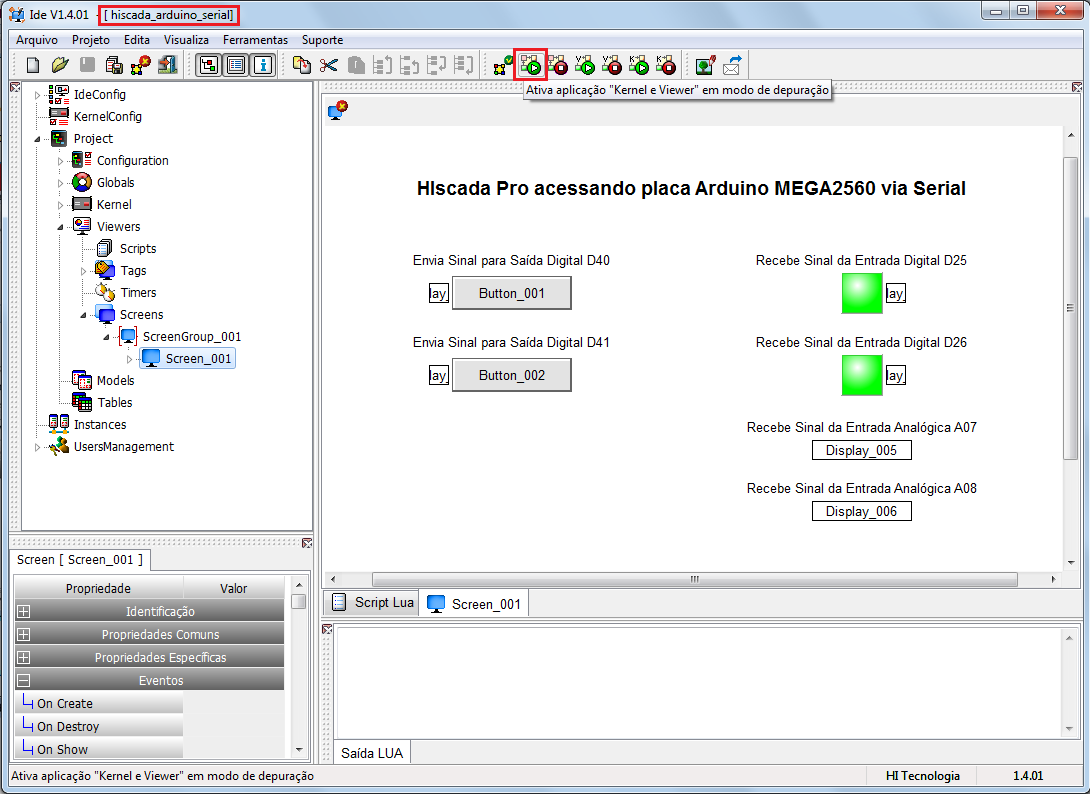This screenshot has height=794, width=1090.
Task: Open the Ferramentas menu
Action: click(255, 40)
